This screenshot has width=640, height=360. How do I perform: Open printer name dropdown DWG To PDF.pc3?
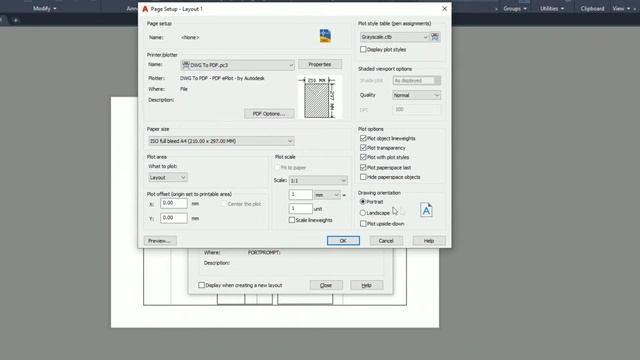(x=238, y=65)
